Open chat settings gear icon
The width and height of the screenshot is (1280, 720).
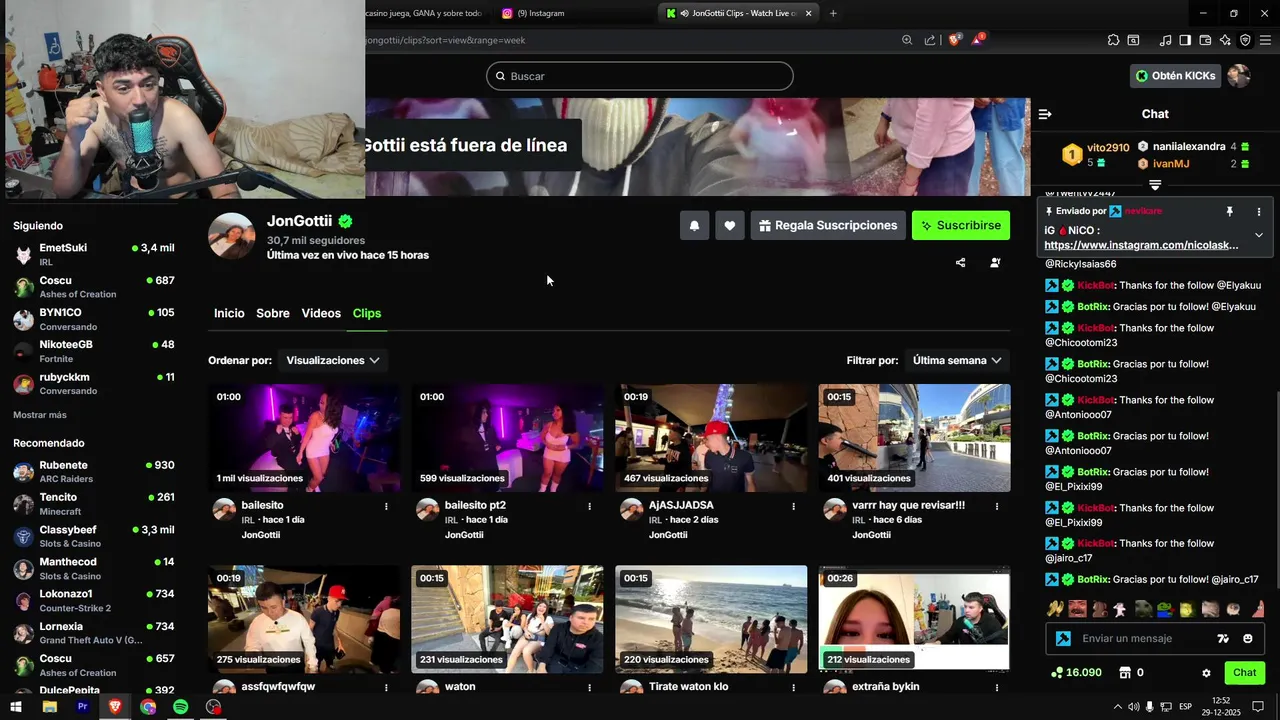[x=1206, y=673]
